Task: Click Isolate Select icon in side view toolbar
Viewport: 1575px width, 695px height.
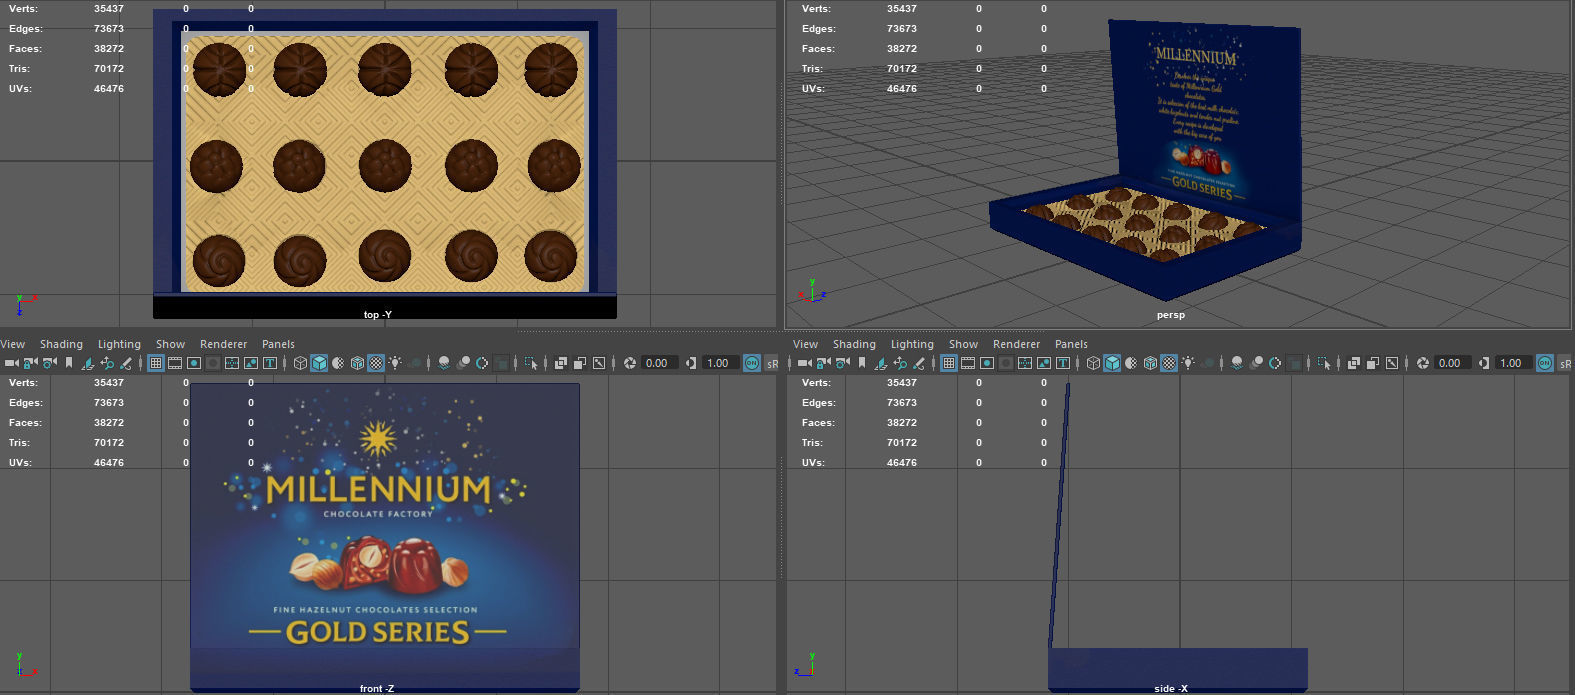Action: coord(1324,363)
